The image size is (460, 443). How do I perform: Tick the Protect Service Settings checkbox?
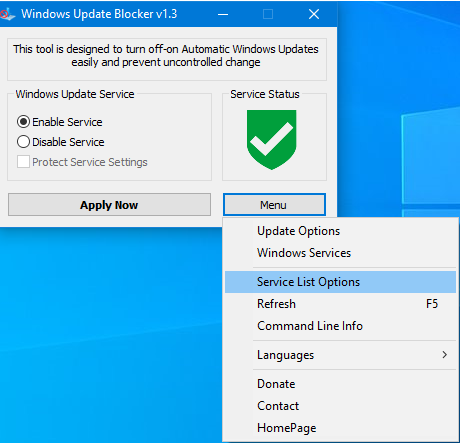(x=23, y=162)
